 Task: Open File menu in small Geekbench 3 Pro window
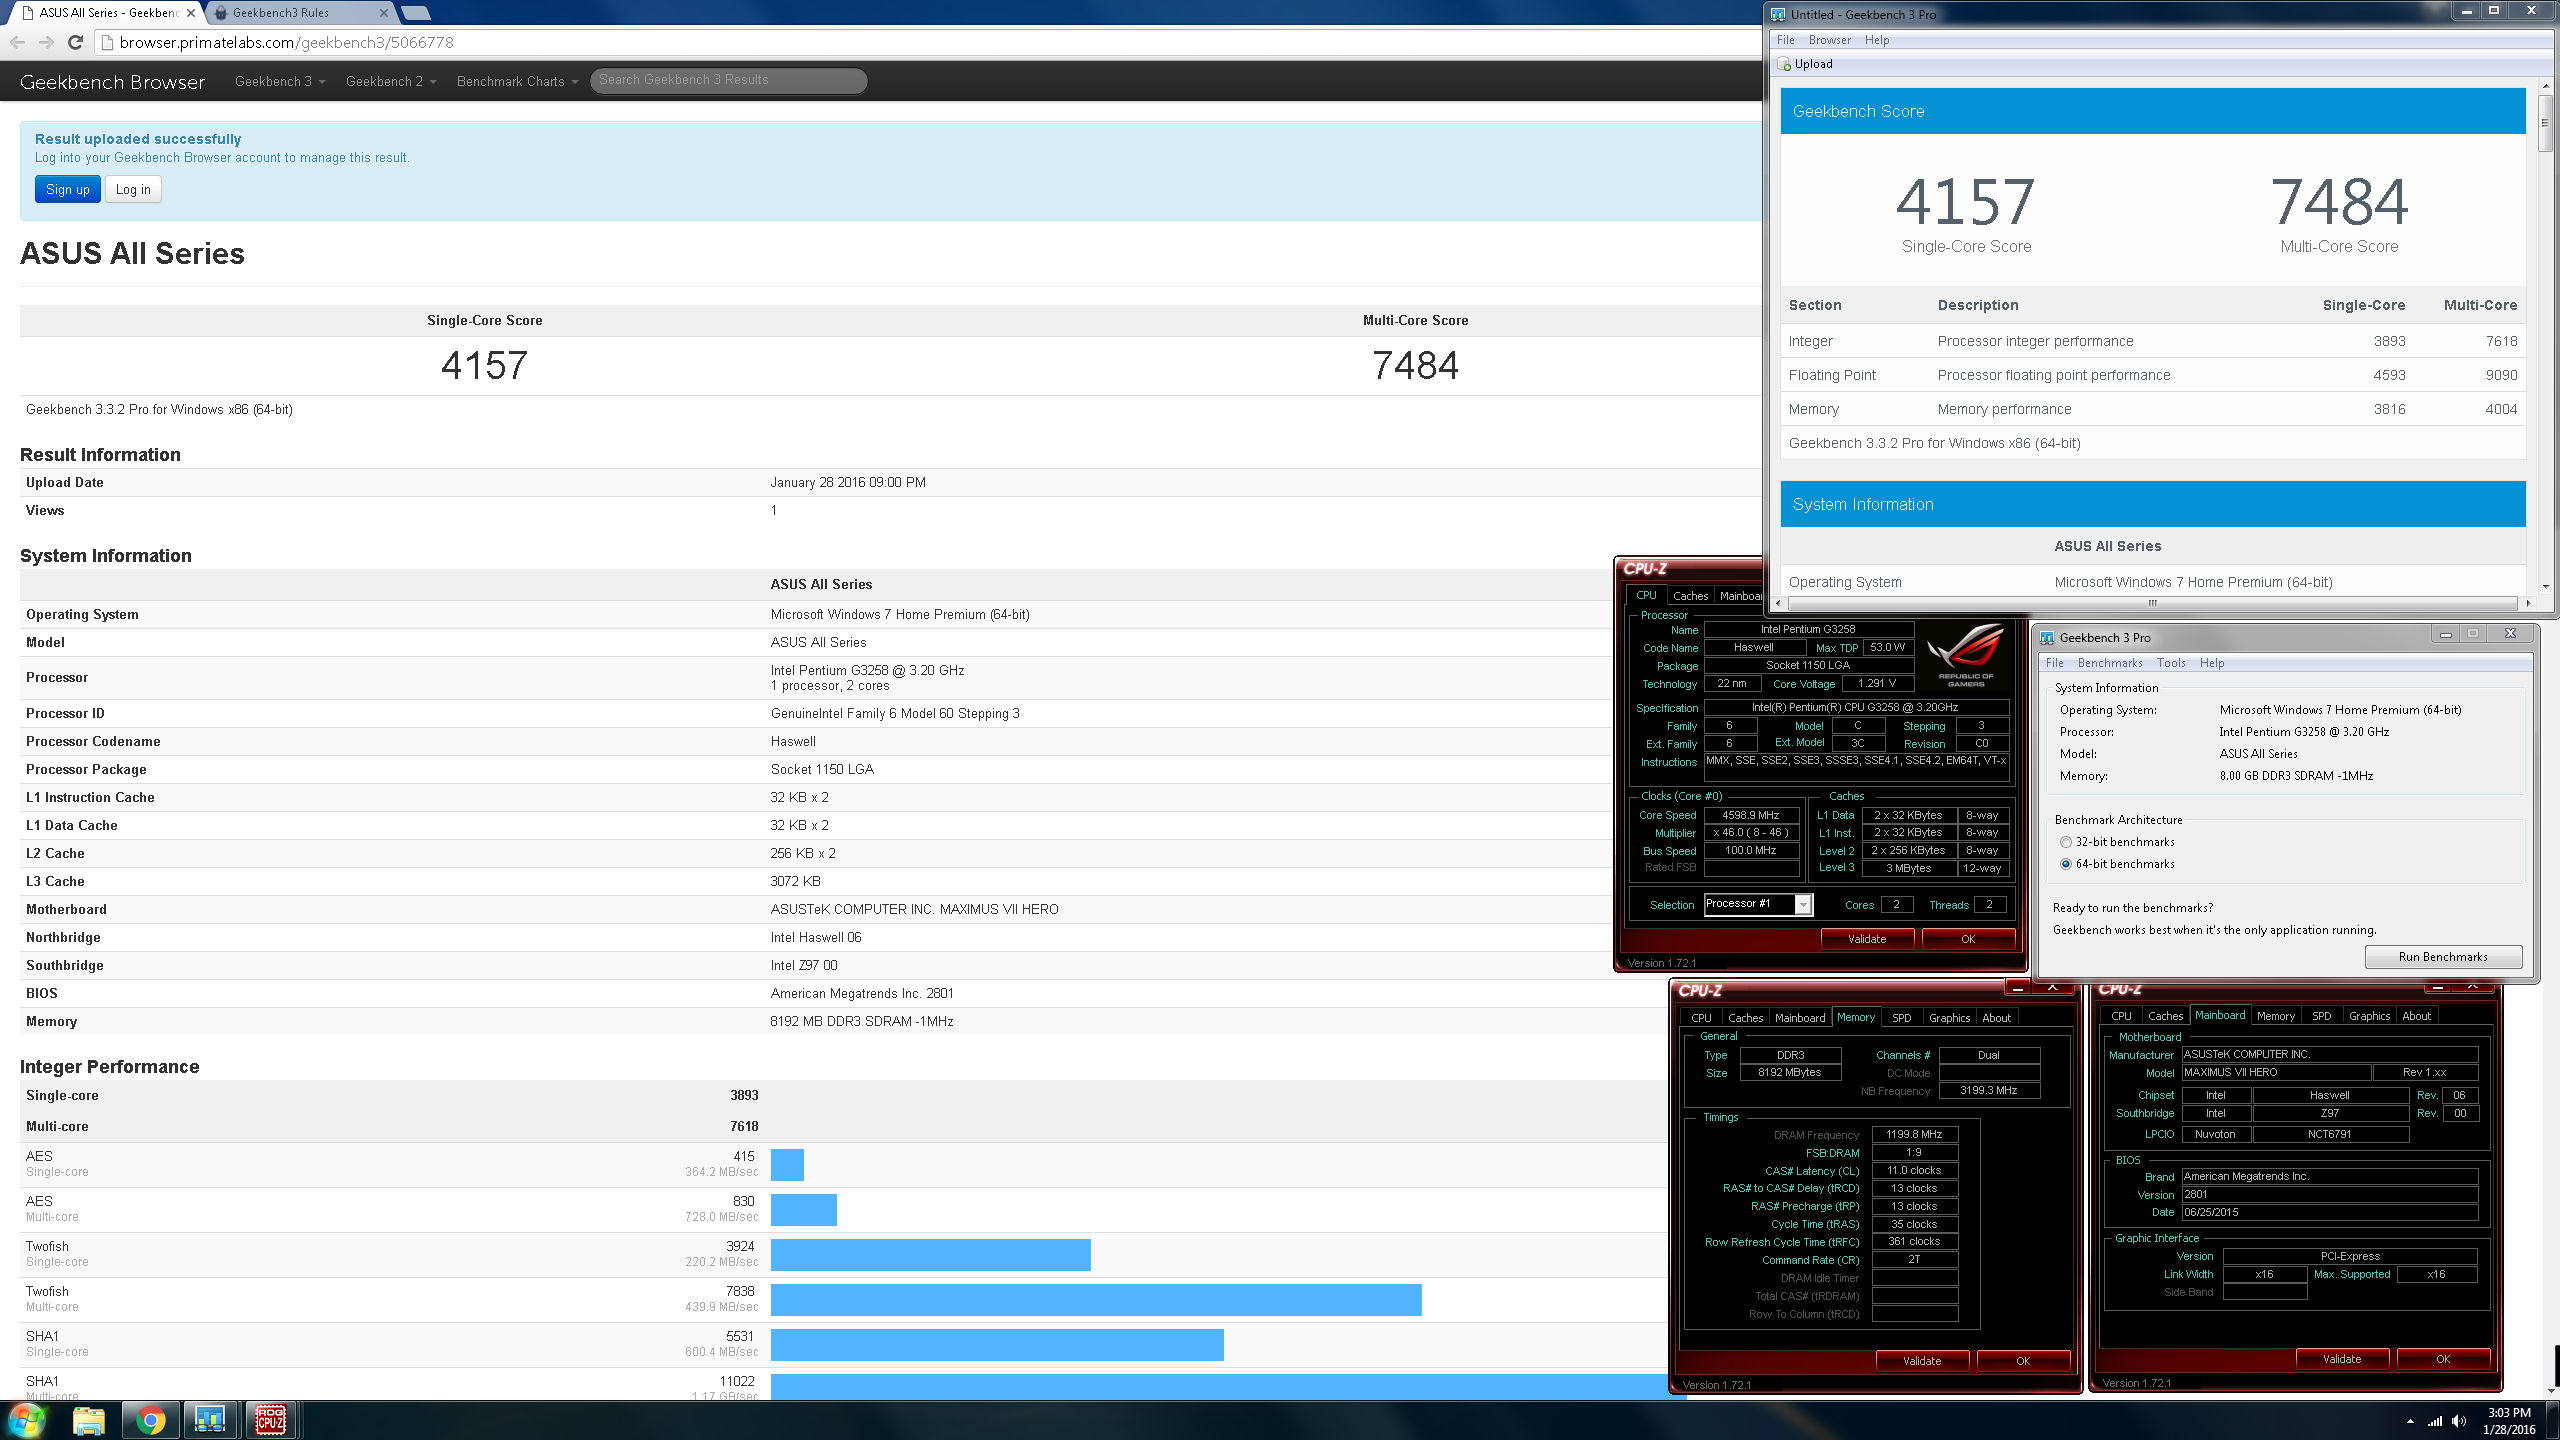pyautogui.click(x=2055, y=663)
